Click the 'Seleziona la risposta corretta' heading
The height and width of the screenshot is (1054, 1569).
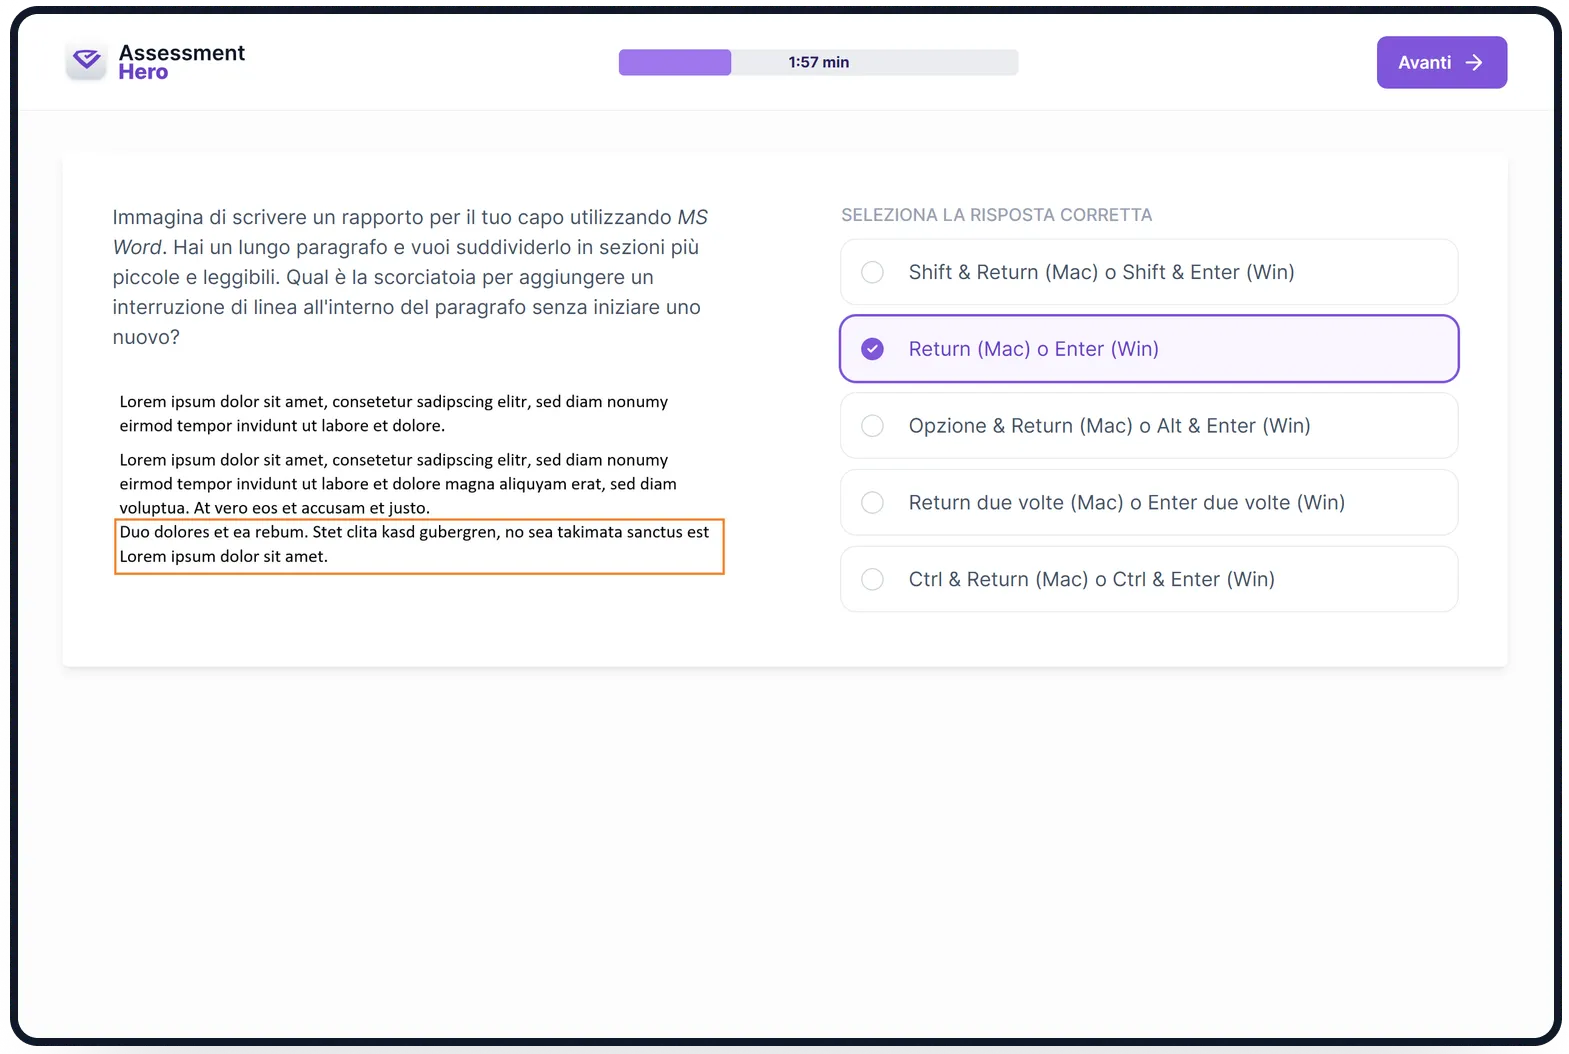point(996,215)
